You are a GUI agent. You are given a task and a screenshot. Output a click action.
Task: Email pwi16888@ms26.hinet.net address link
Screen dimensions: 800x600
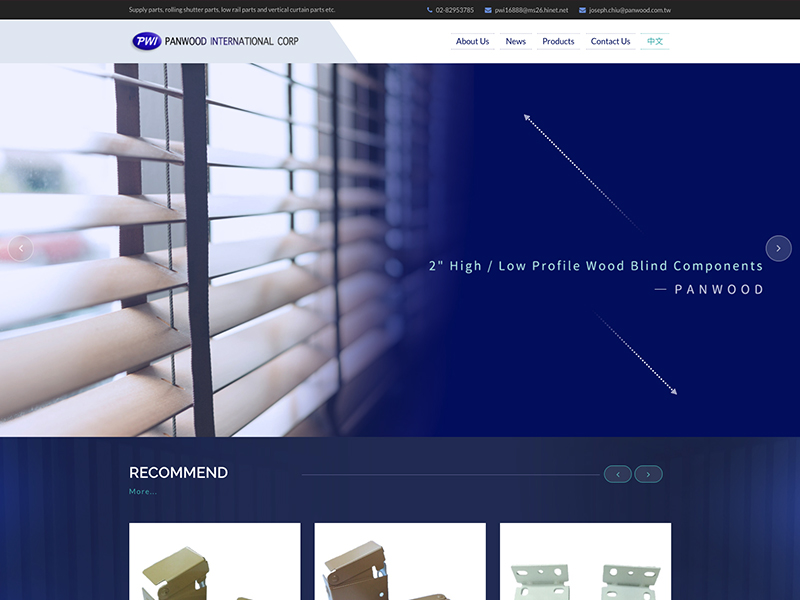pos(531,10)
